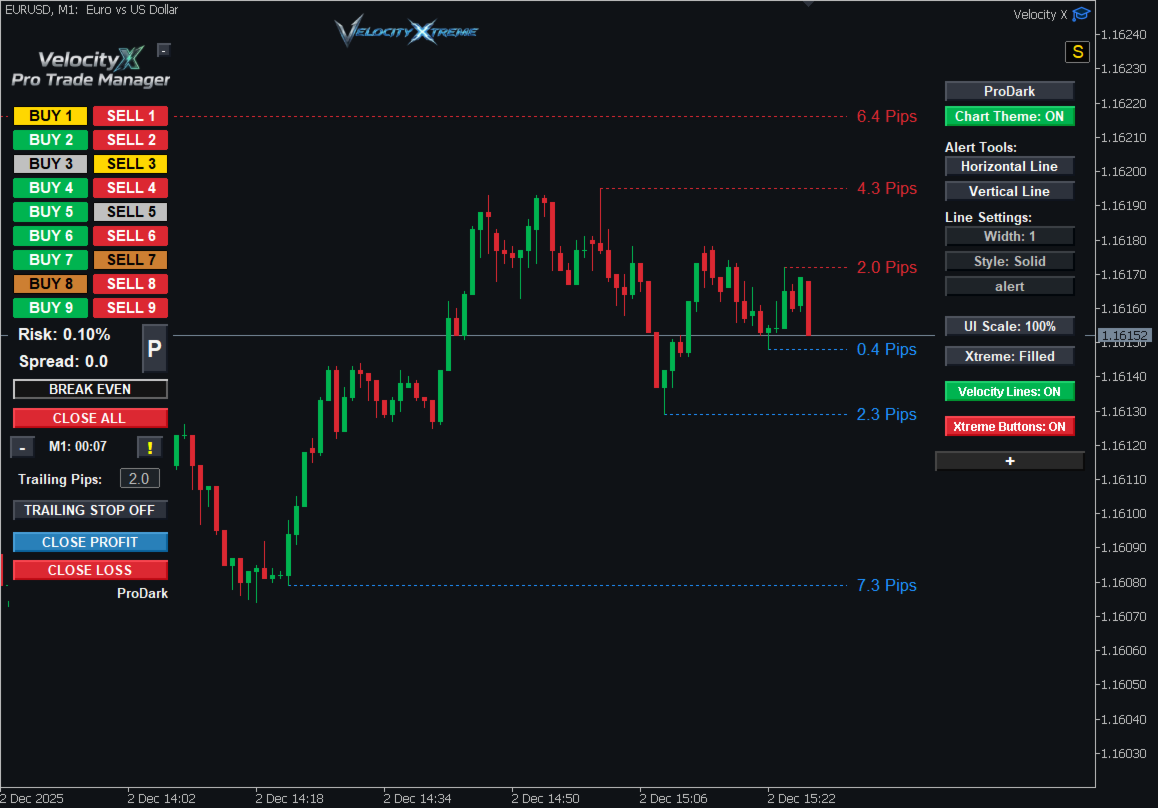Click the 2.0 Pips label
Image resolution: width=1158 pixels, height=808 pixels.
point(886,267)
